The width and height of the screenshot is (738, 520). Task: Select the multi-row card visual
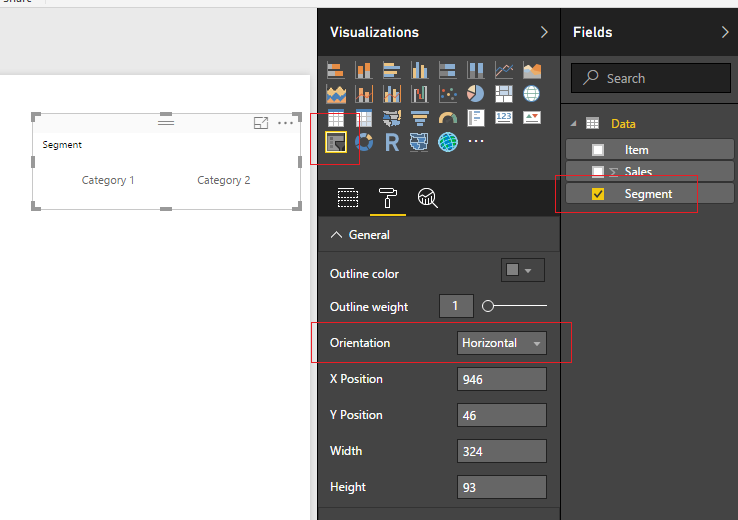[x=475, y=118]
